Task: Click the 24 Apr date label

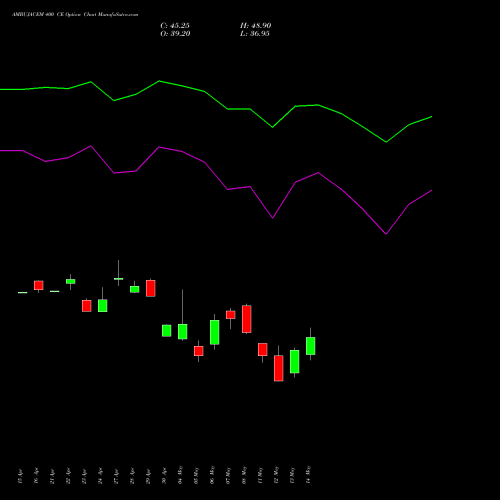Action: click(100, 476)
